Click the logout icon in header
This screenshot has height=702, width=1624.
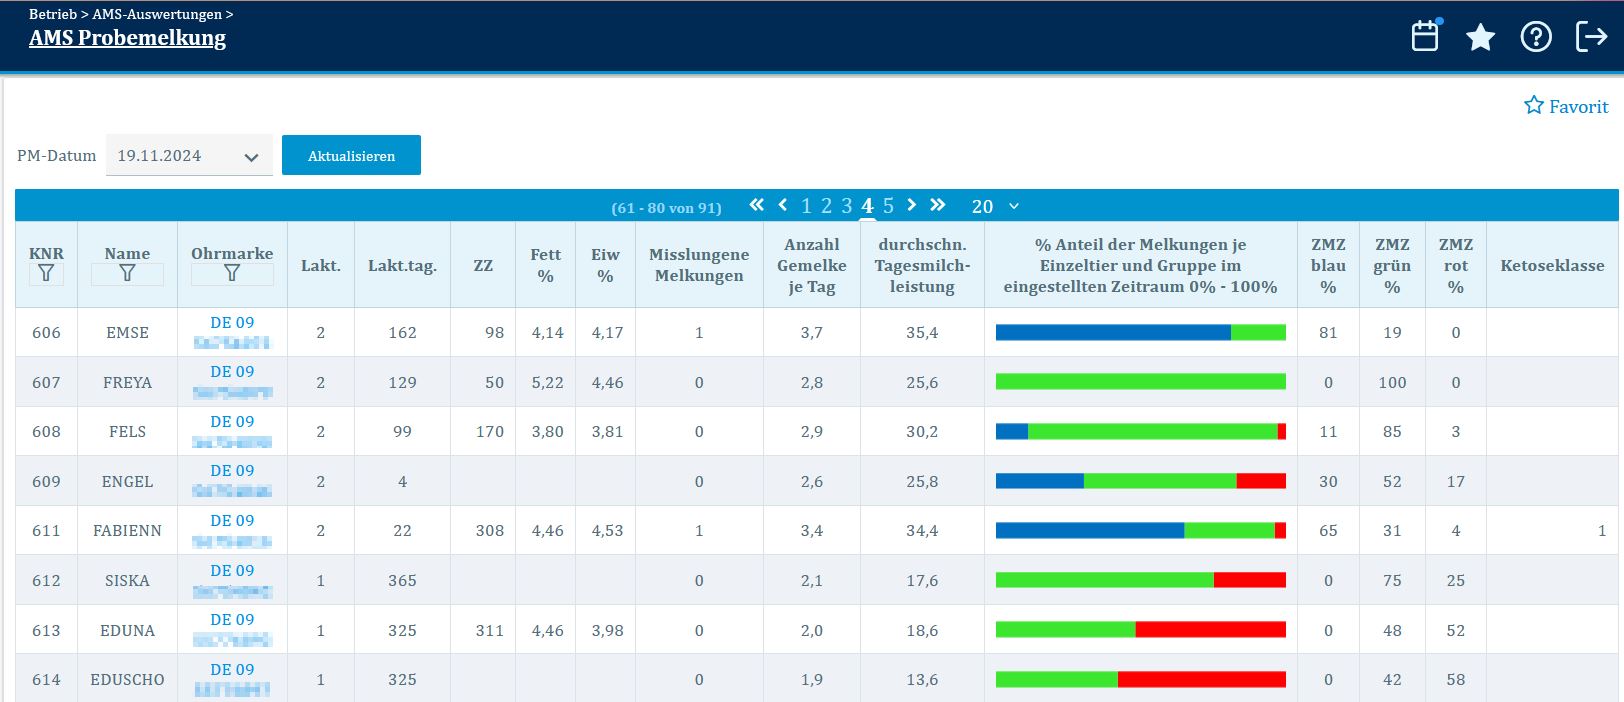(x=1591, y=37)
